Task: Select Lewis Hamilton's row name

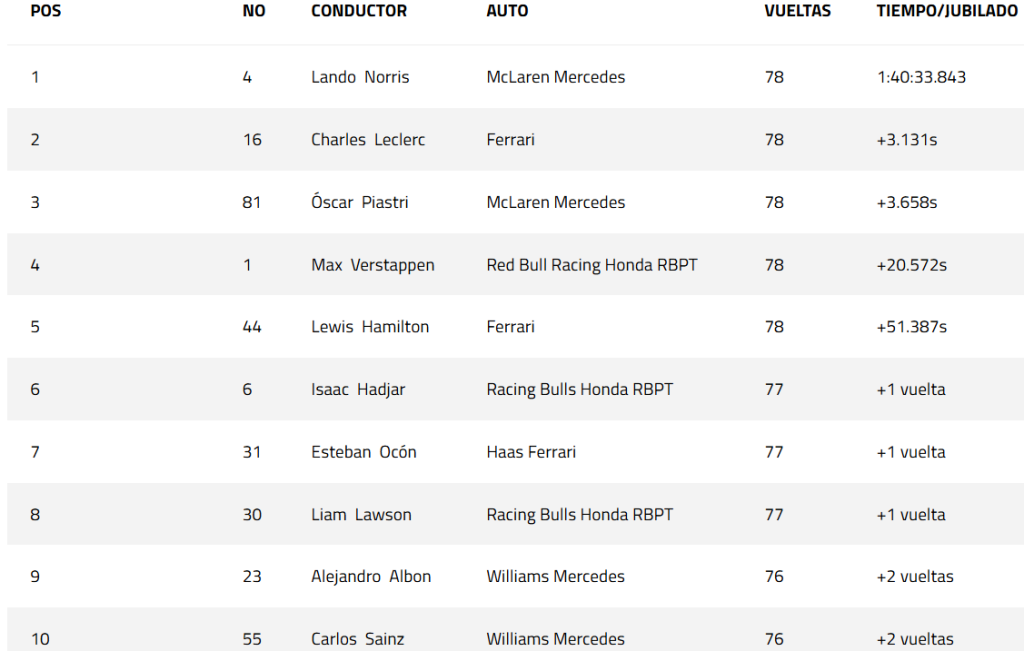Action: [370, 327]
